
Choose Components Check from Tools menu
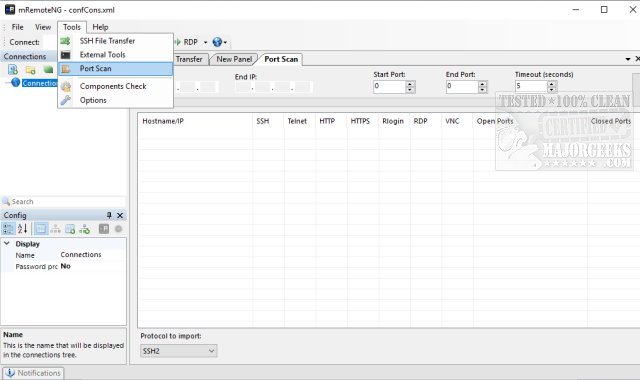point(116,87)
